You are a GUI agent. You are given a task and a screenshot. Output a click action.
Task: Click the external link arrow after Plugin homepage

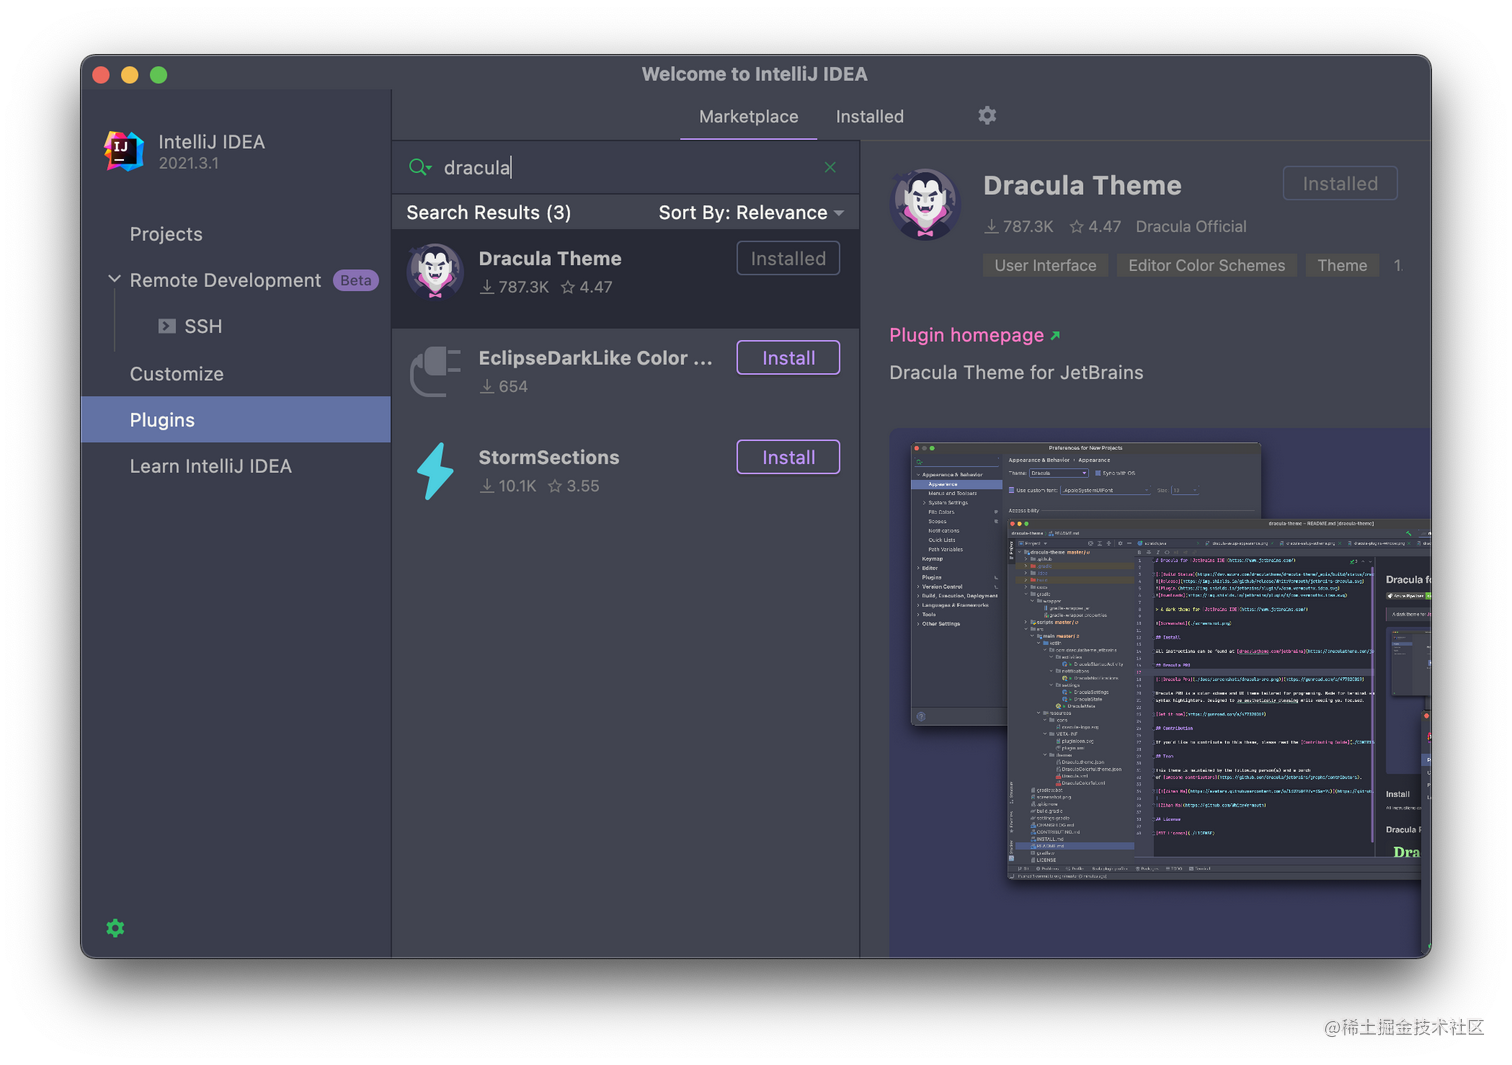[x=1055, y=335]
